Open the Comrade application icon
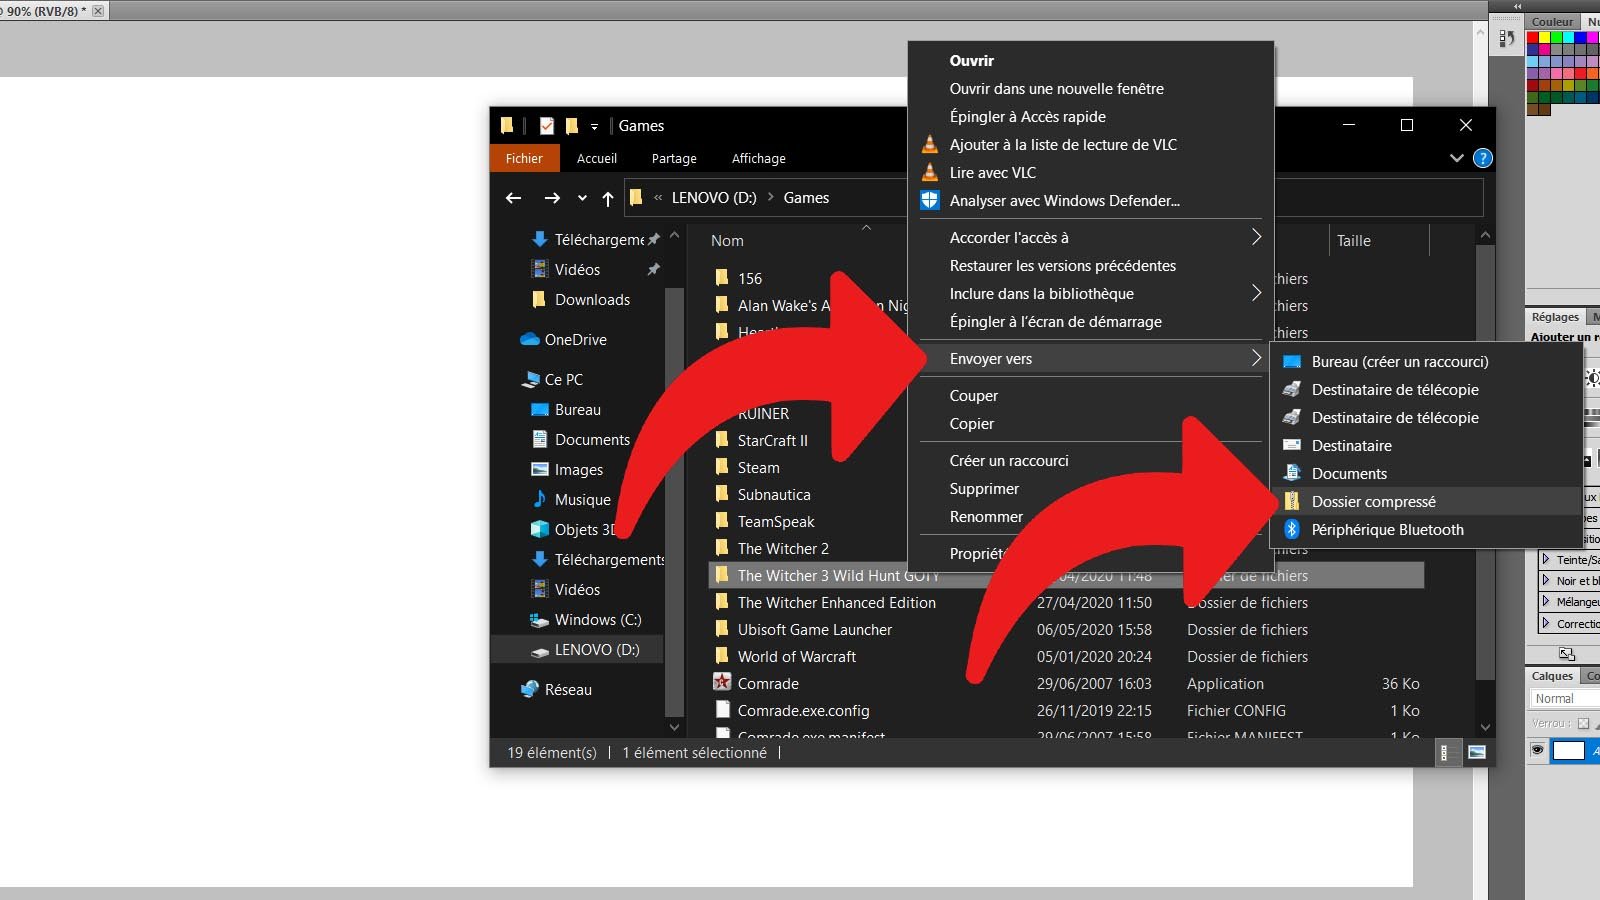 [x=724, y=683]
